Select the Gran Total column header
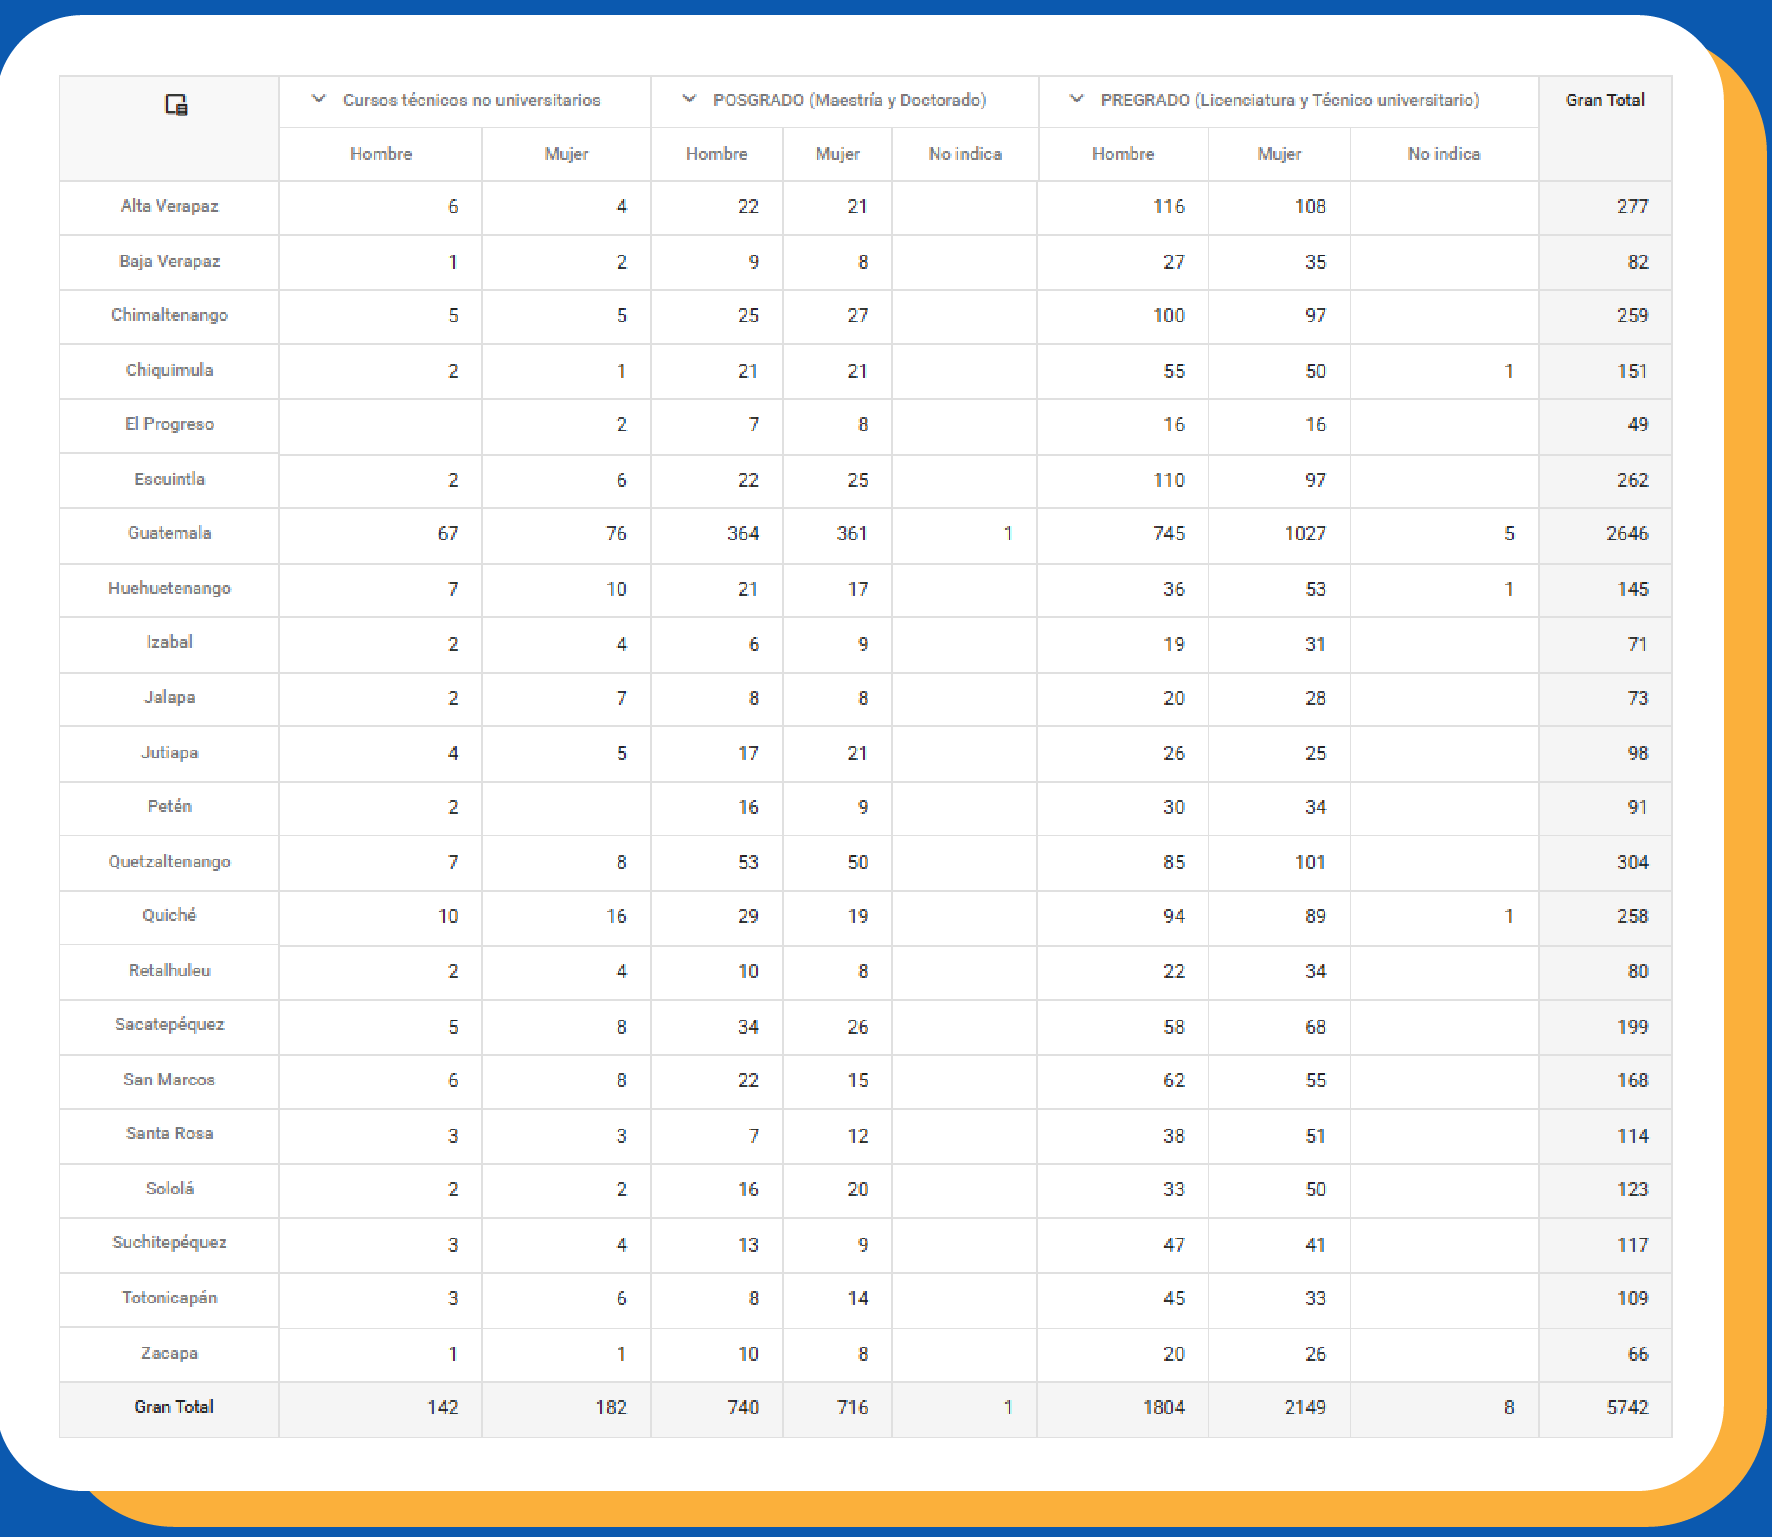Image resolution: width=1772 pixels, height=1537 pixels. point(1605,100)
